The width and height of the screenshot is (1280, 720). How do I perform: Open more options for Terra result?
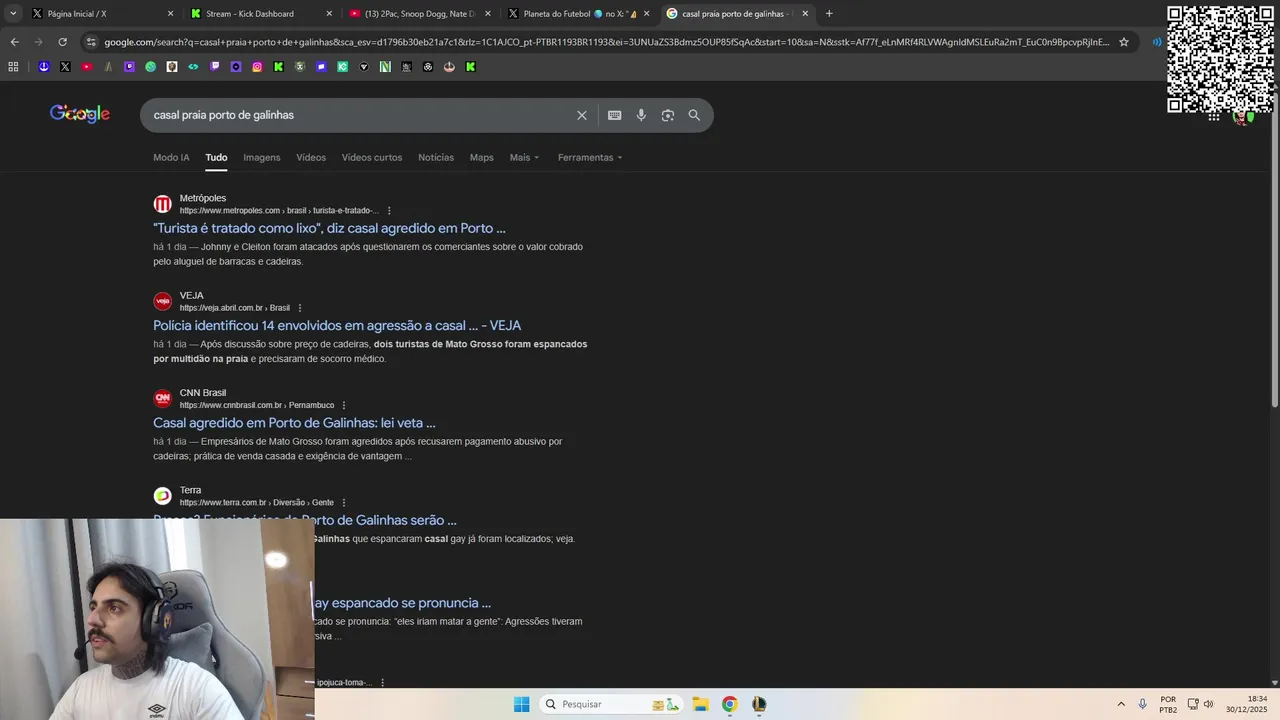pos(344,503)
